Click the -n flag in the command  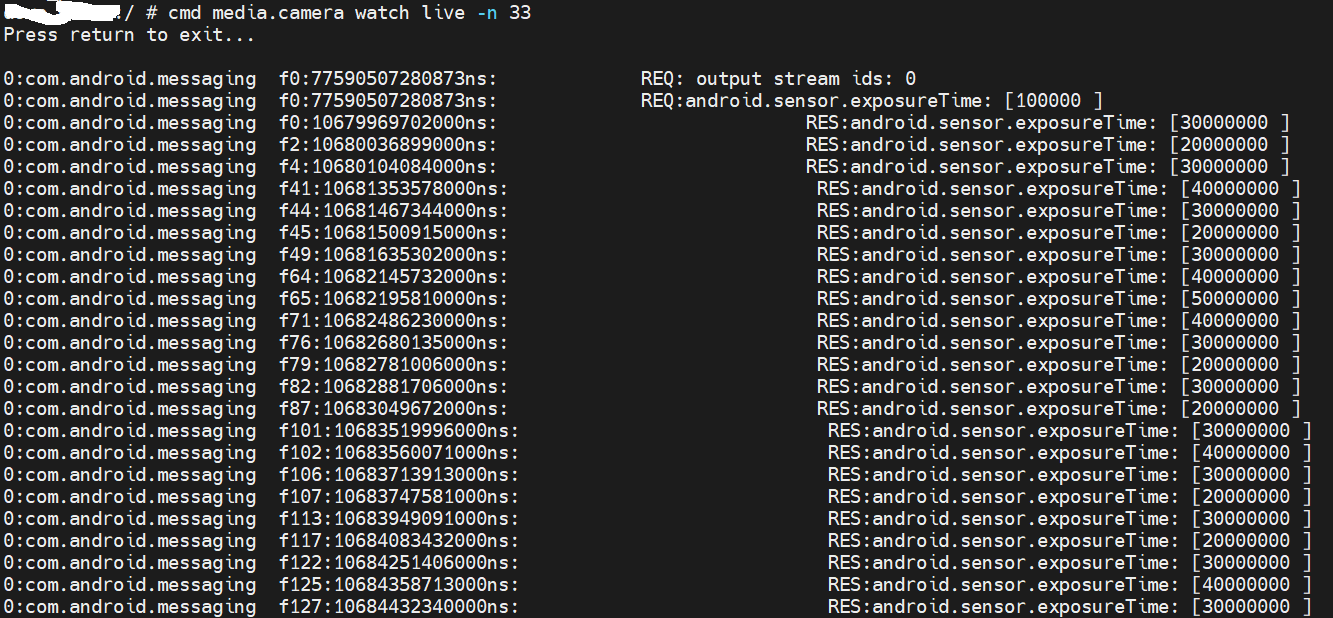pos(489,13)
